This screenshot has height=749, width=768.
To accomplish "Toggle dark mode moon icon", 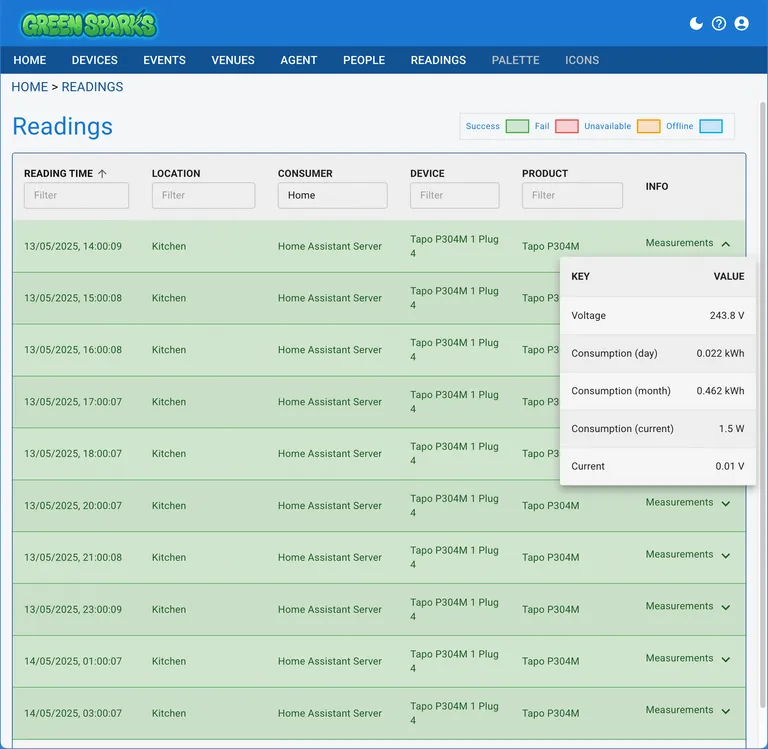I will (x=697, y=23).
